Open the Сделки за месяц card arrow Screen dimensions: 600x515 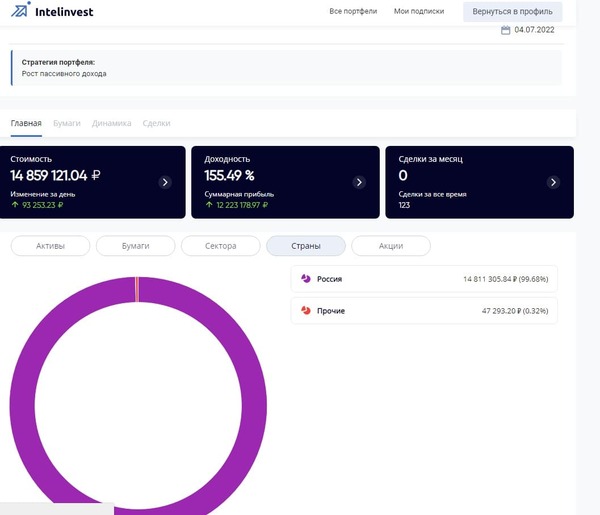(x=553, y=182)
